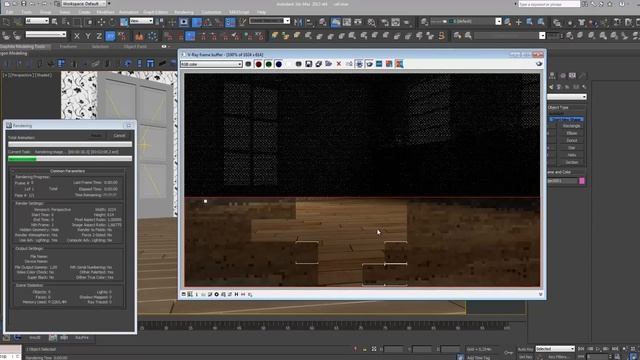Click the save file icon in quick access toolbar
Viewport: 640px width, 360px height.
(24, 4)
